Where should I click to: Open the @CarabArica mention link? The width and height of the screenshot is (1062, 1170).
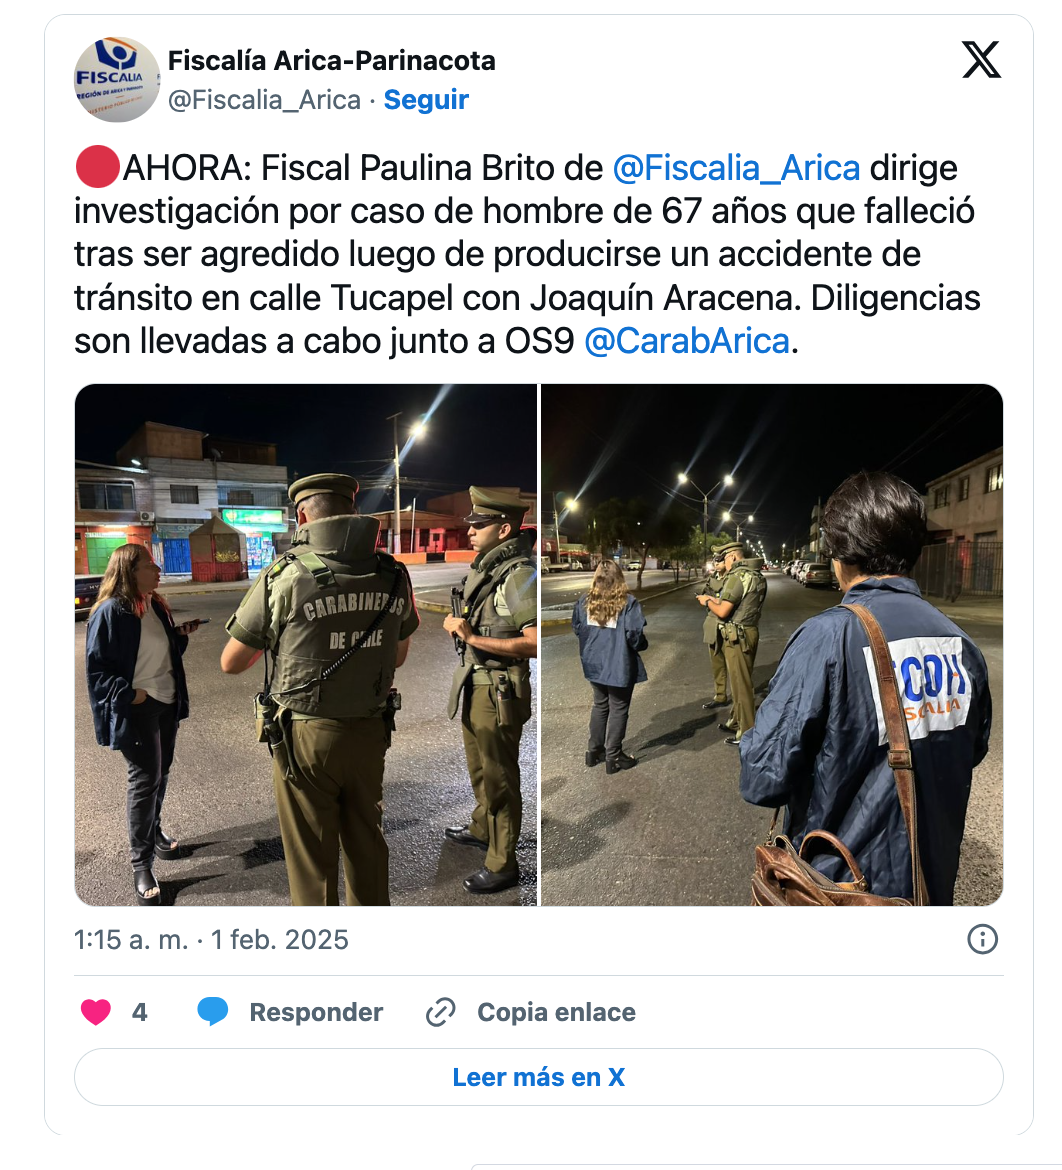click(687, 341)
